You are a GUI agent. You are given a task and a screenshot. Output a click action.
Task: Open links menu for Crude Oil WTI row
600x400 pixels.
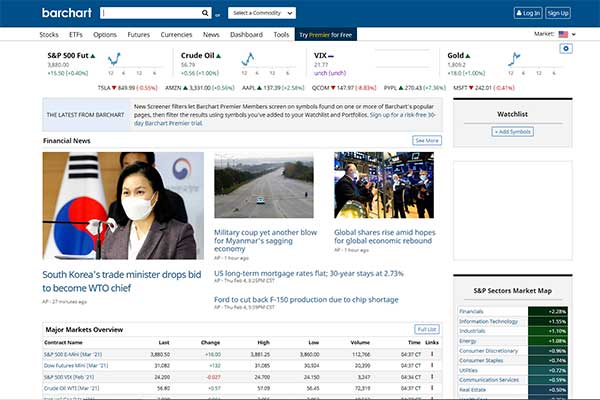point(432,388)
